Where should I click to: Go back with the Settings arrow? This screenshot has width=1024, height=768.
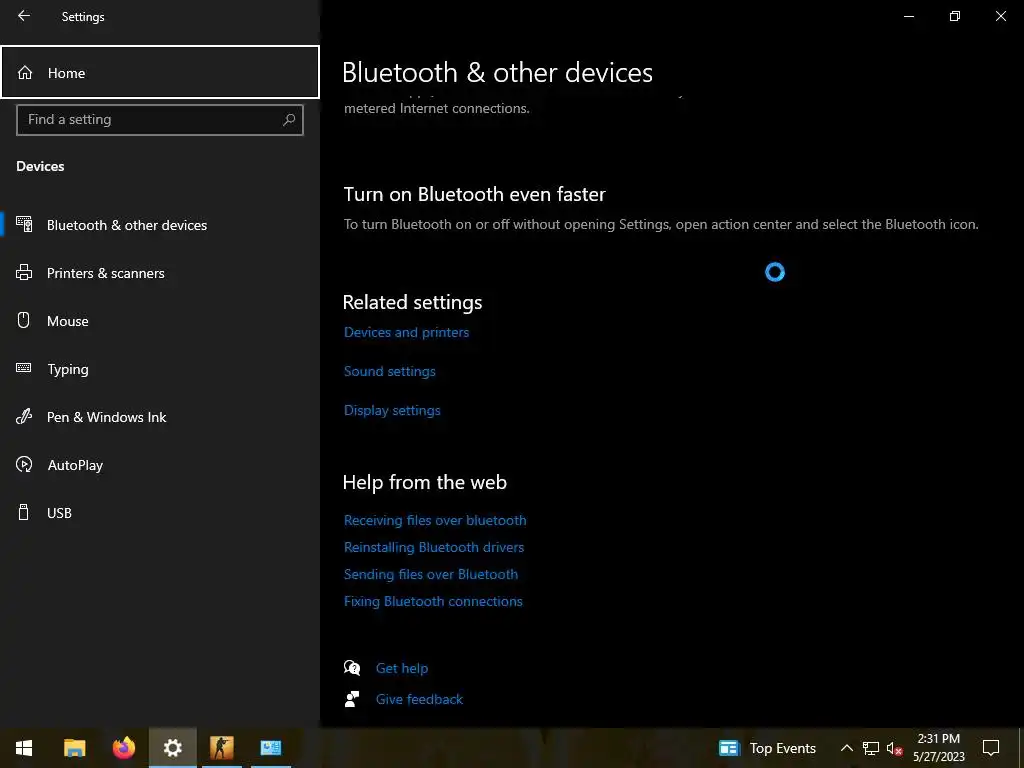24,16
